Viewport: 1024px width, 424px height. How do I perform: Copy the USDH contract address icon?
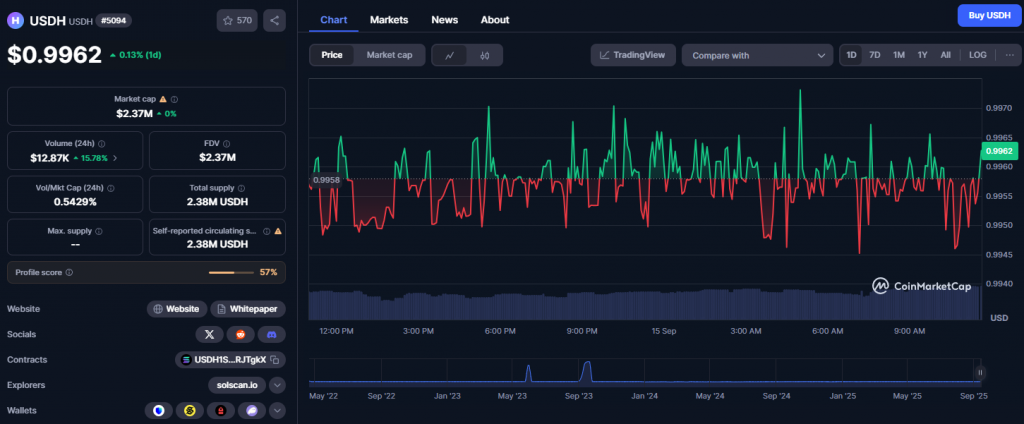[x=275, y=359]
